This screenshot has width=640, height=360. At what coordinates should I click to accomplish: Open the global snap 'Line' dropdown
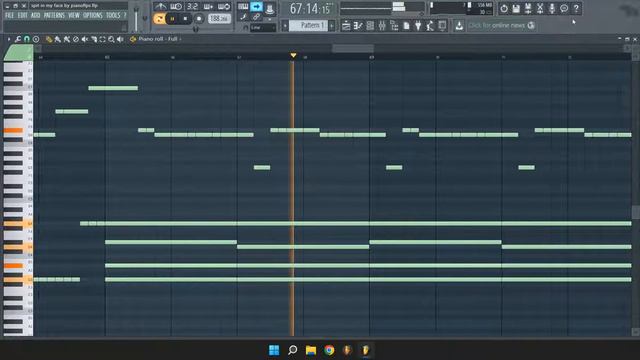pyautogui.click(x=263, y=28)
